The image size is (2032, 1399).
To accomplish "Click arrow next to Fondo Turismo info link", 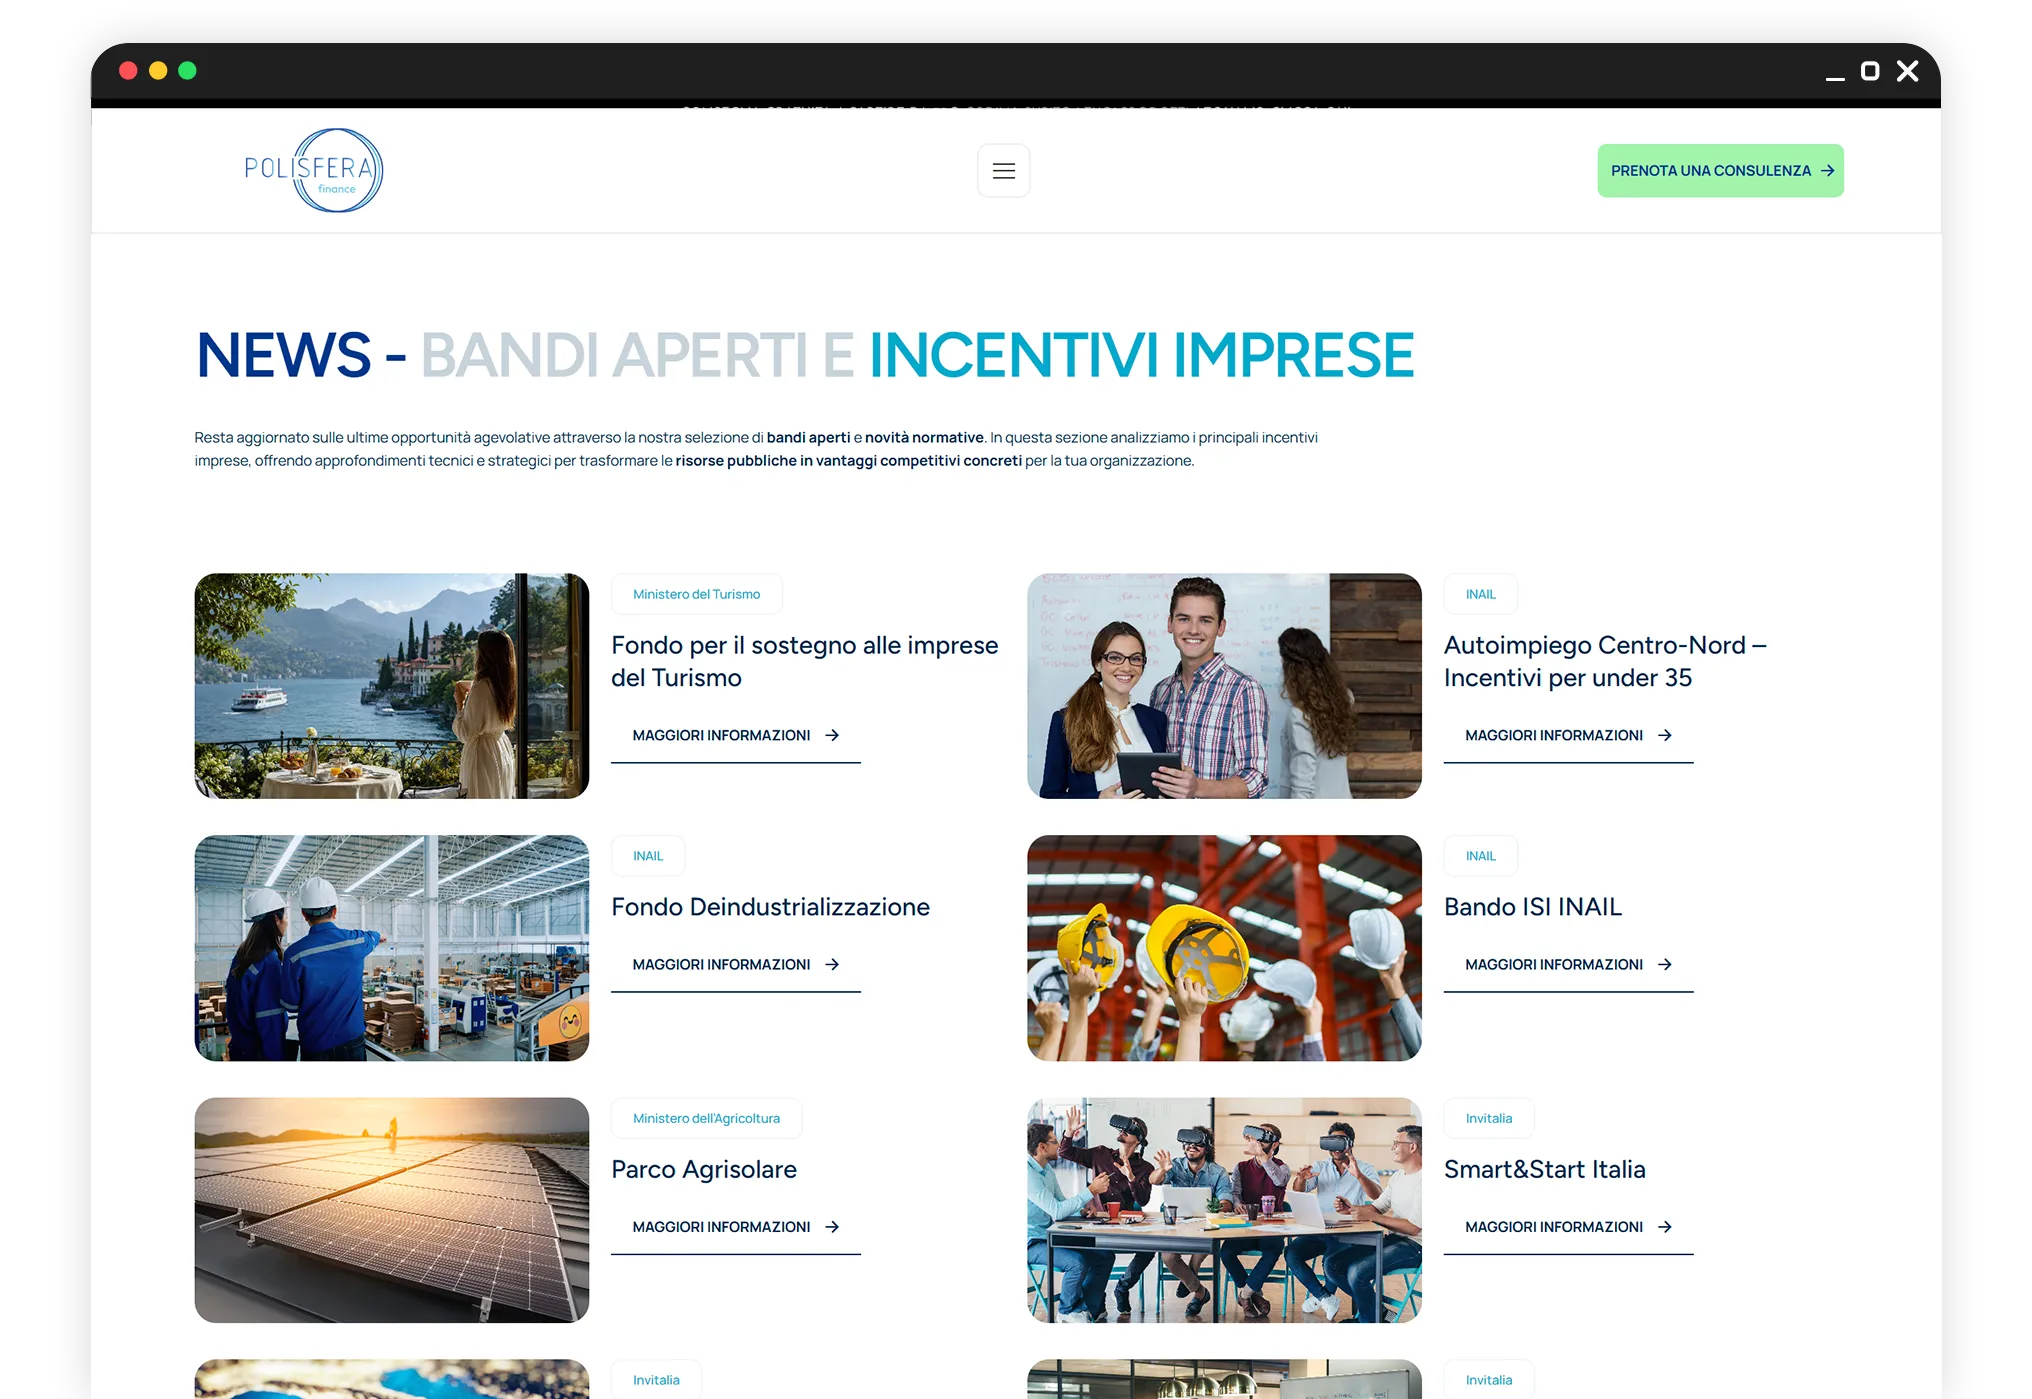I will (832, 736).
